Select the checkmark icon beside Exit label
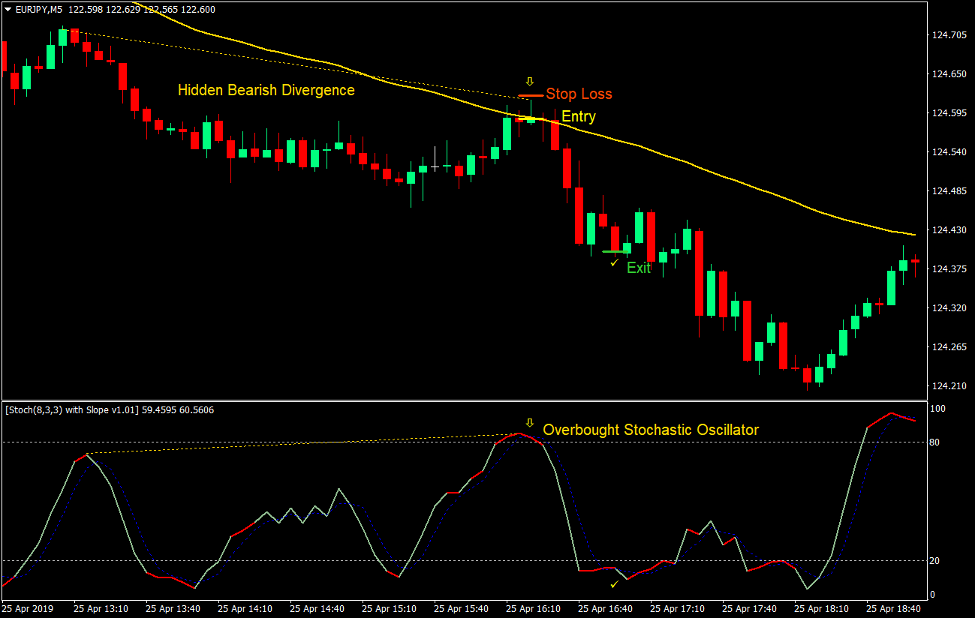 (613, 263)
